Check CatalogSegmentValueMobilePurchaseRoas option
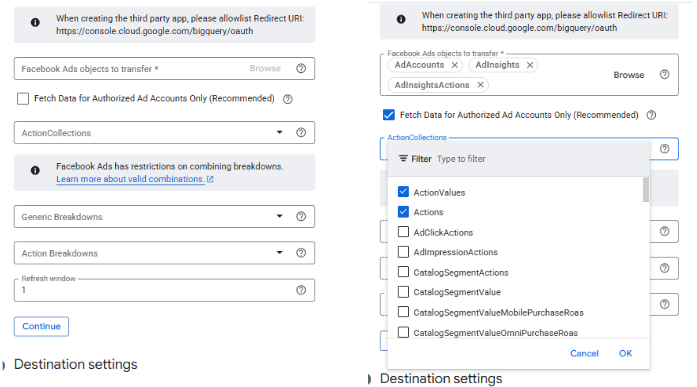The image size is (697, 387). [403, 311]
